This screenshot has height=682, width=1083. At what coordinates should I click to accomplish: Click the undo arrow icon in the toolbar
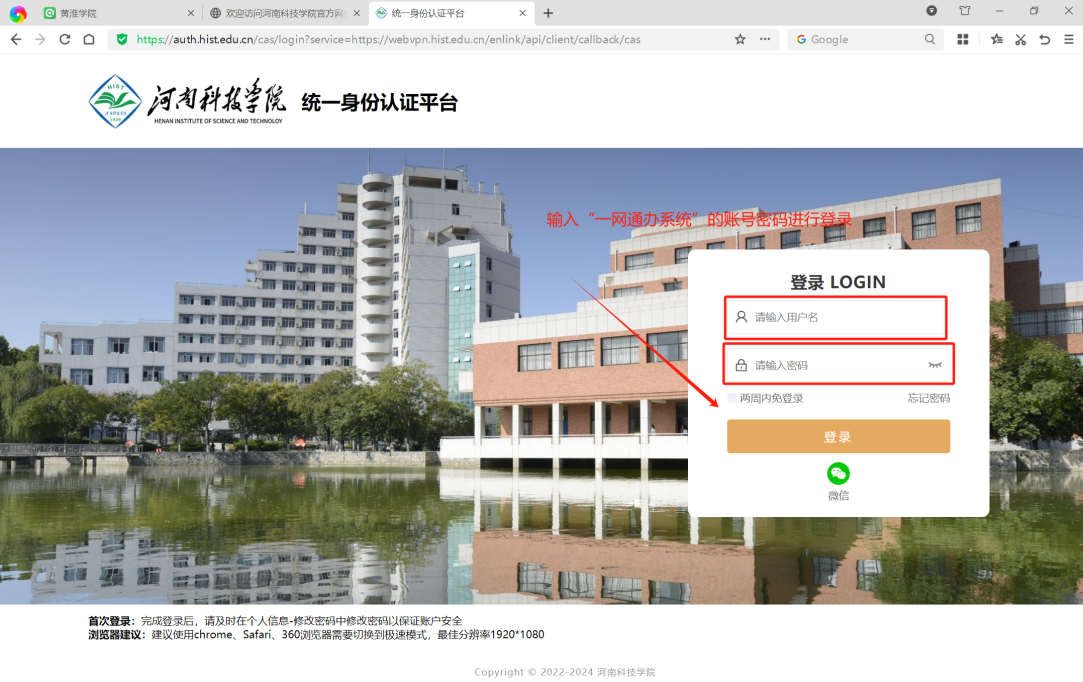(1045, 39)
